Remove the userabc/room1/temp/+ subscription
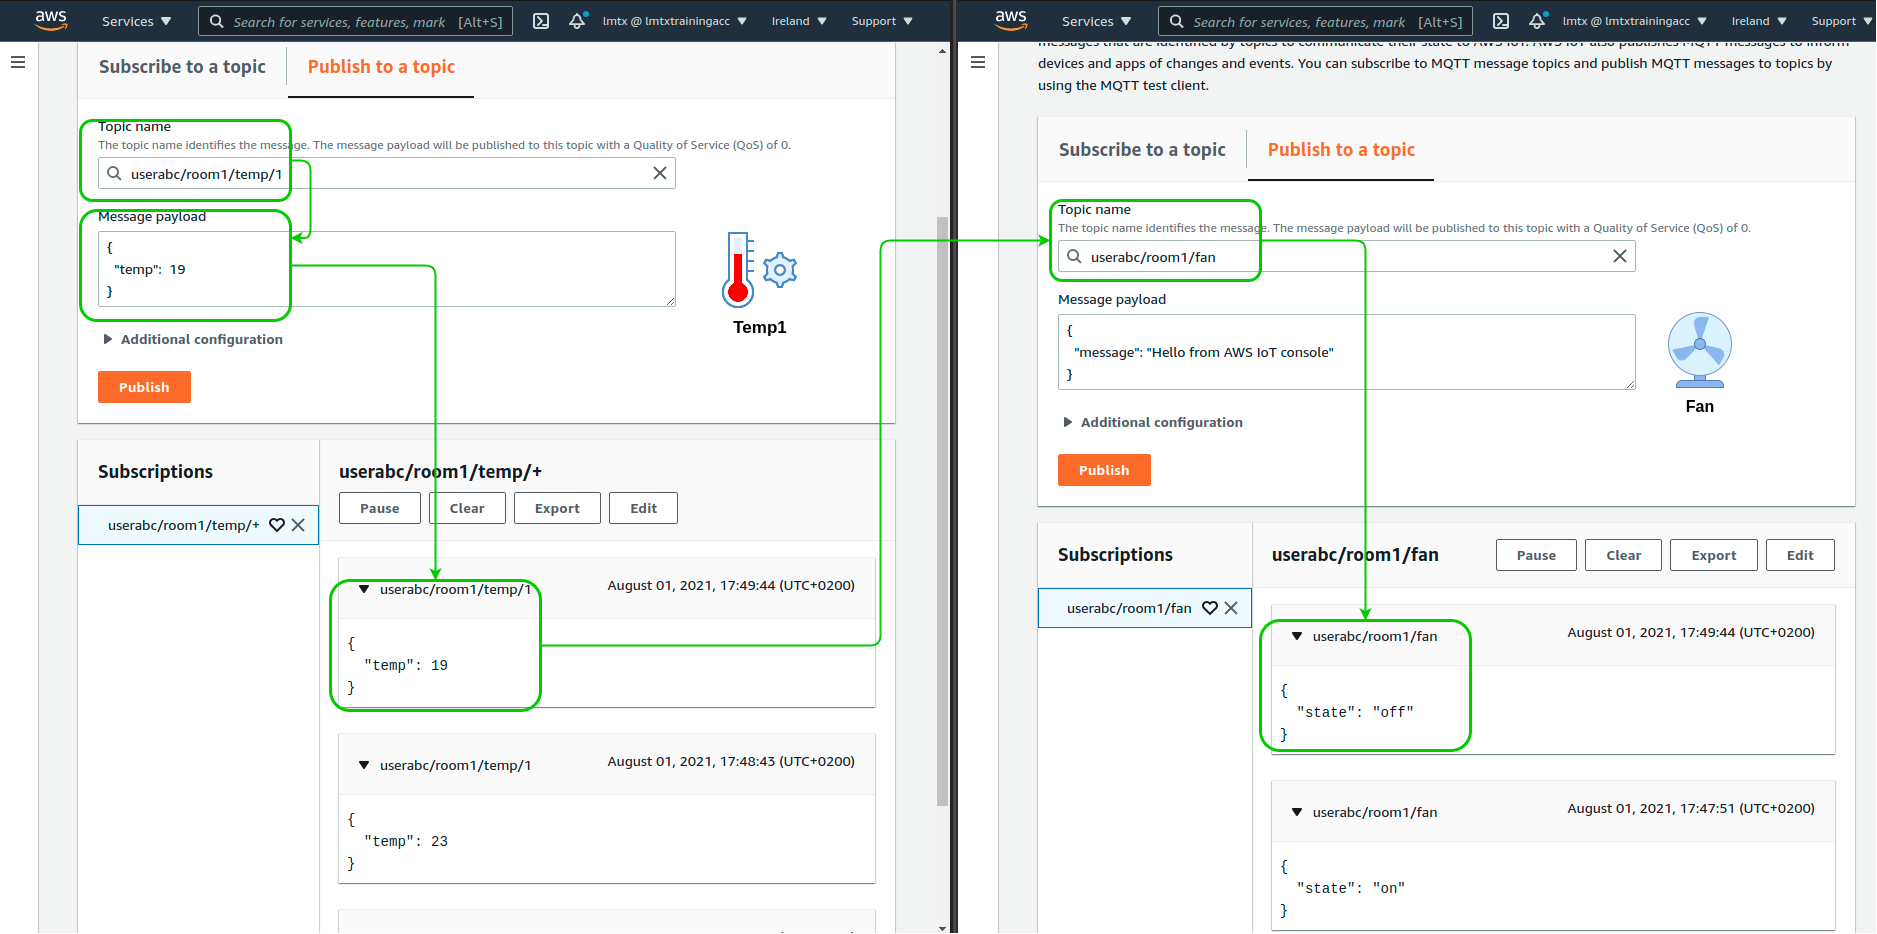Viewport: 1877px width, 934px height. point(298,525)
